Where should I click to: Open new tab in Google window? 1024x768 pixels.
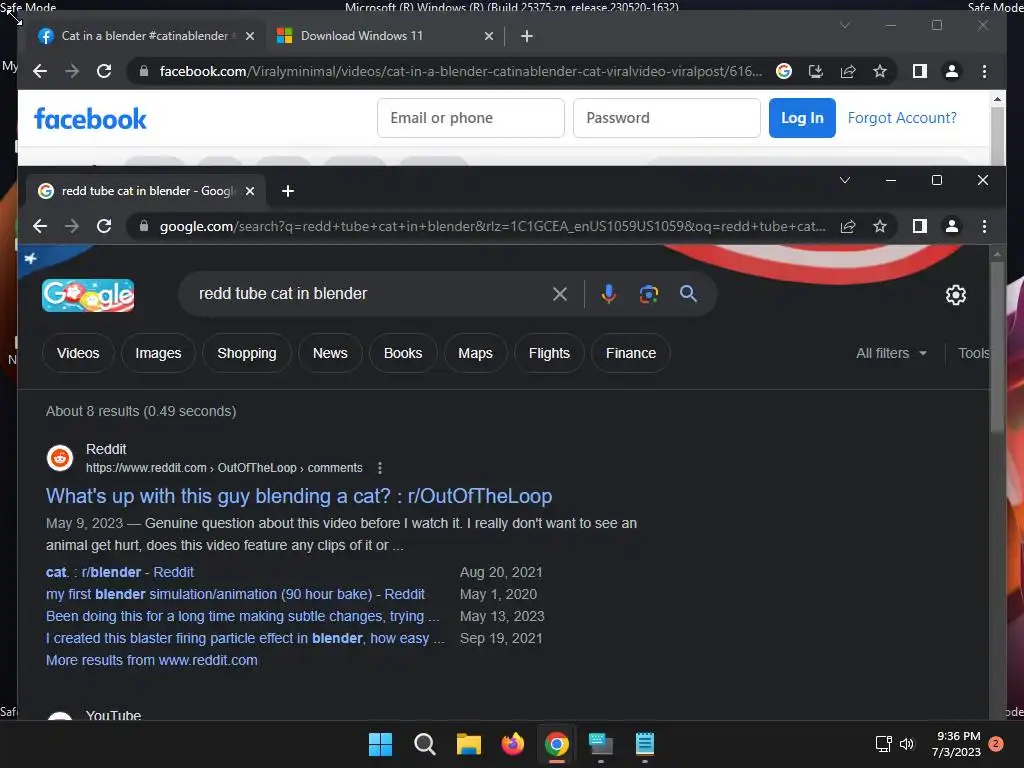pos(287,191)
